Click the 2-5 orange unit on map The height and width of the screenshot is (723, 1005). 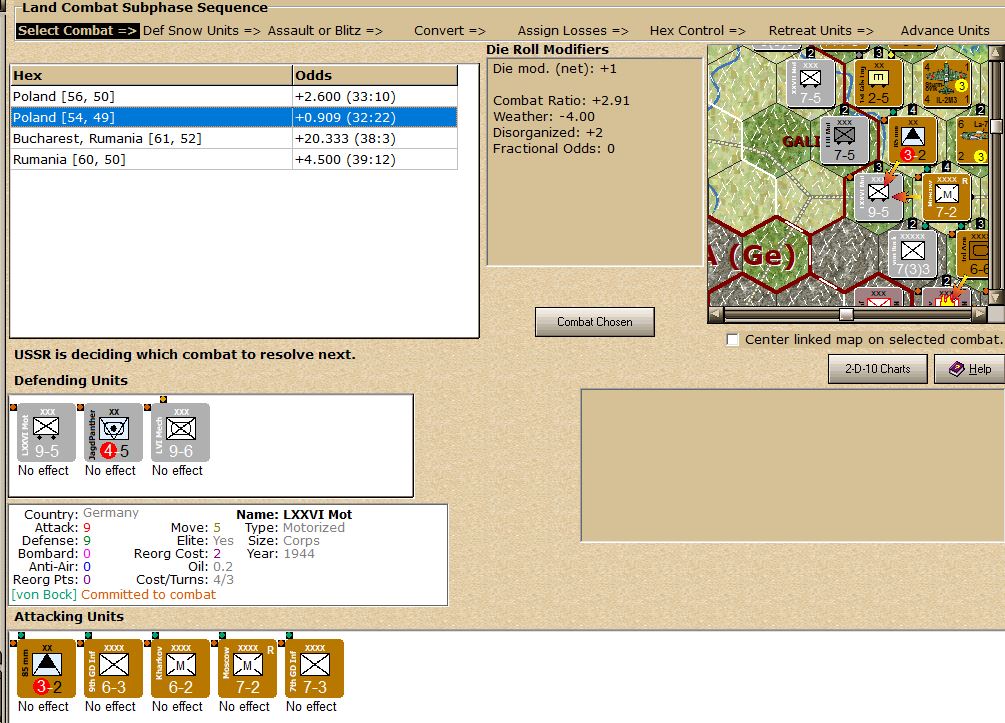click(x=878, y=83)
